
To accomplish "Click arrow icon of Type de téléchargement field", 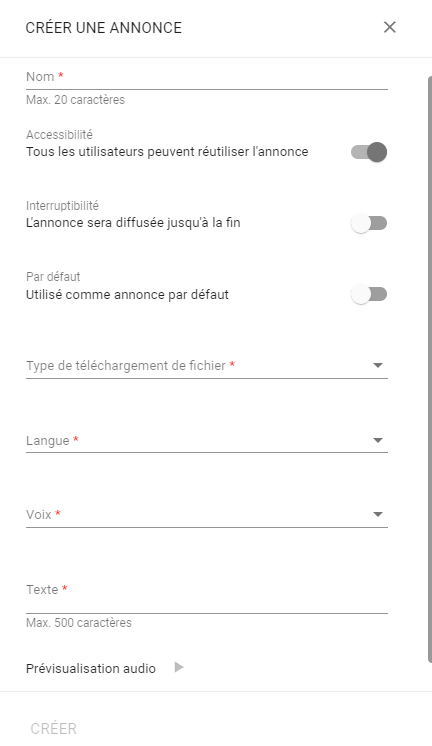I will [378, 365].
